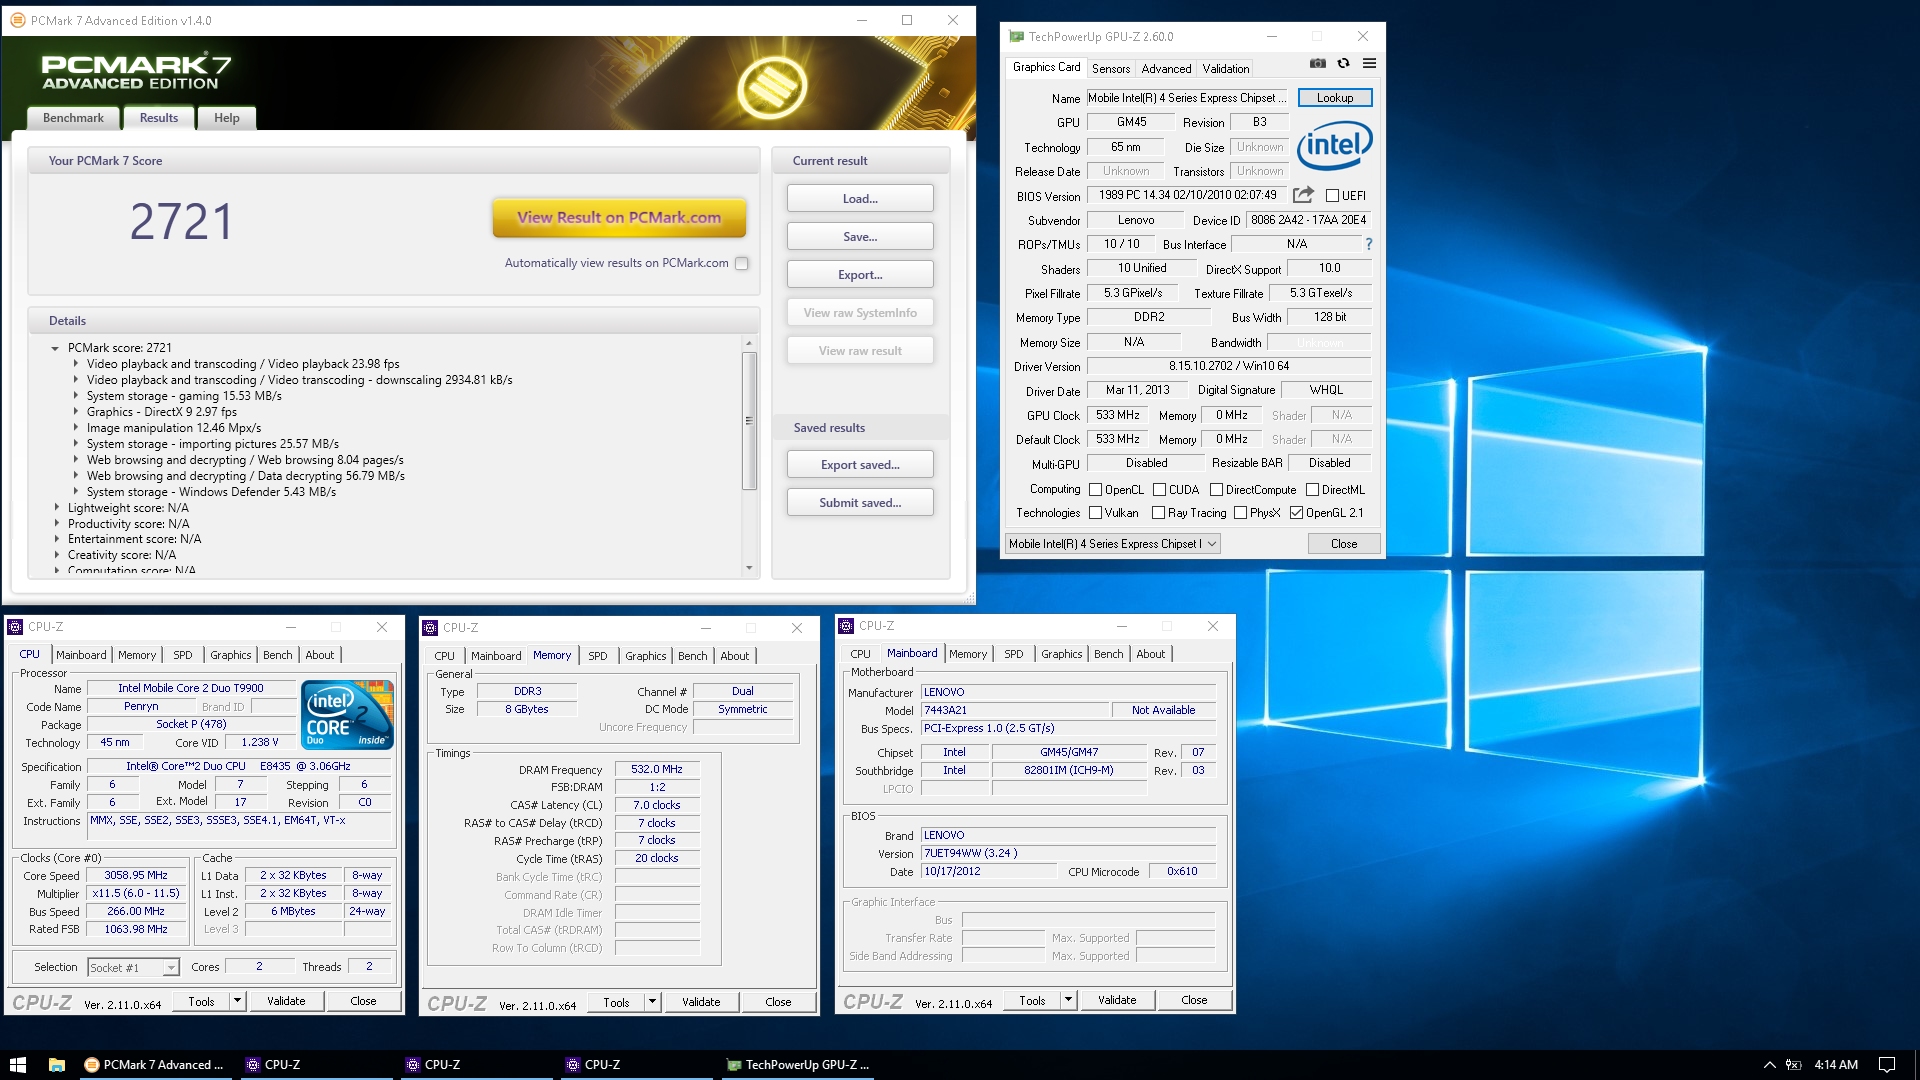The width and height of the screenshot is (1920, 1080).
Task: Click the Export saved... button
Action: [860, 465]
